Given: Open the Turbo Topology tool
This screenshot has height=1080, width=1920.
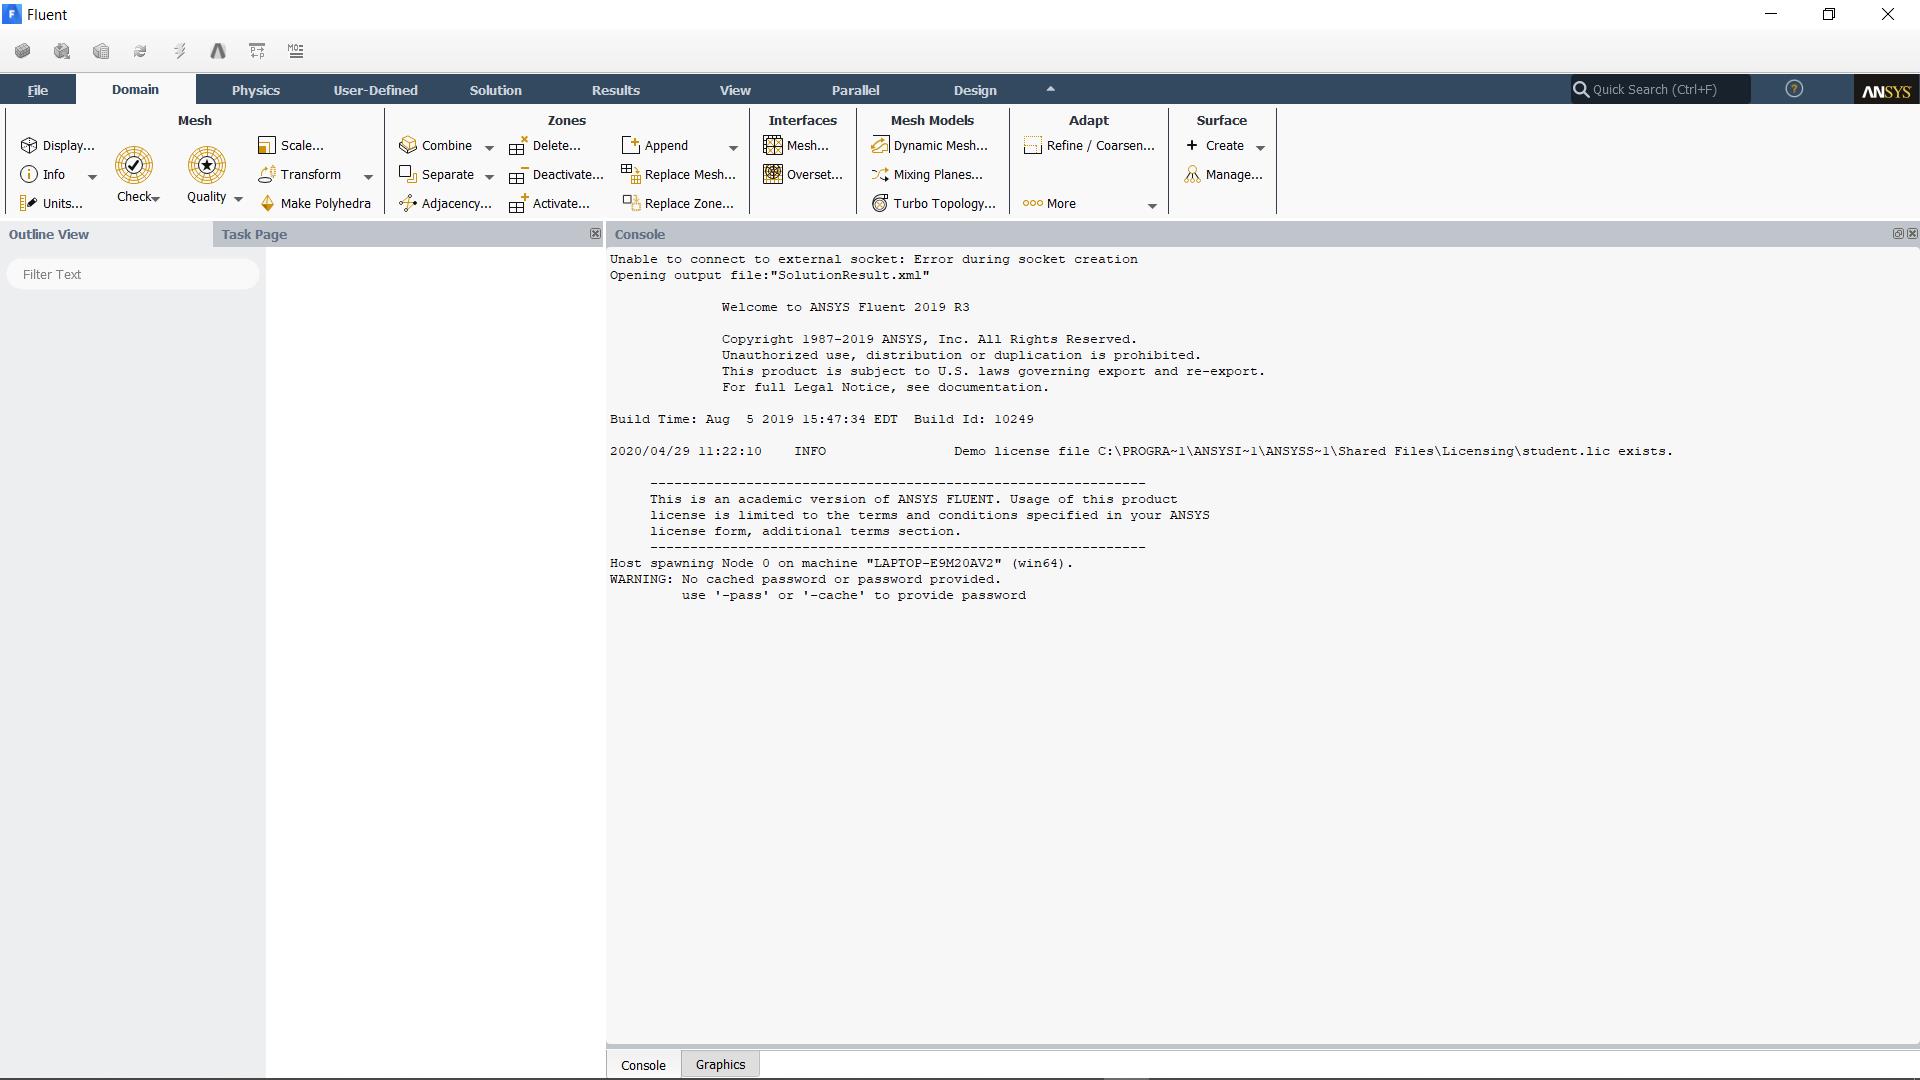Looking at the screenshot, I should [x=934, y=203].
